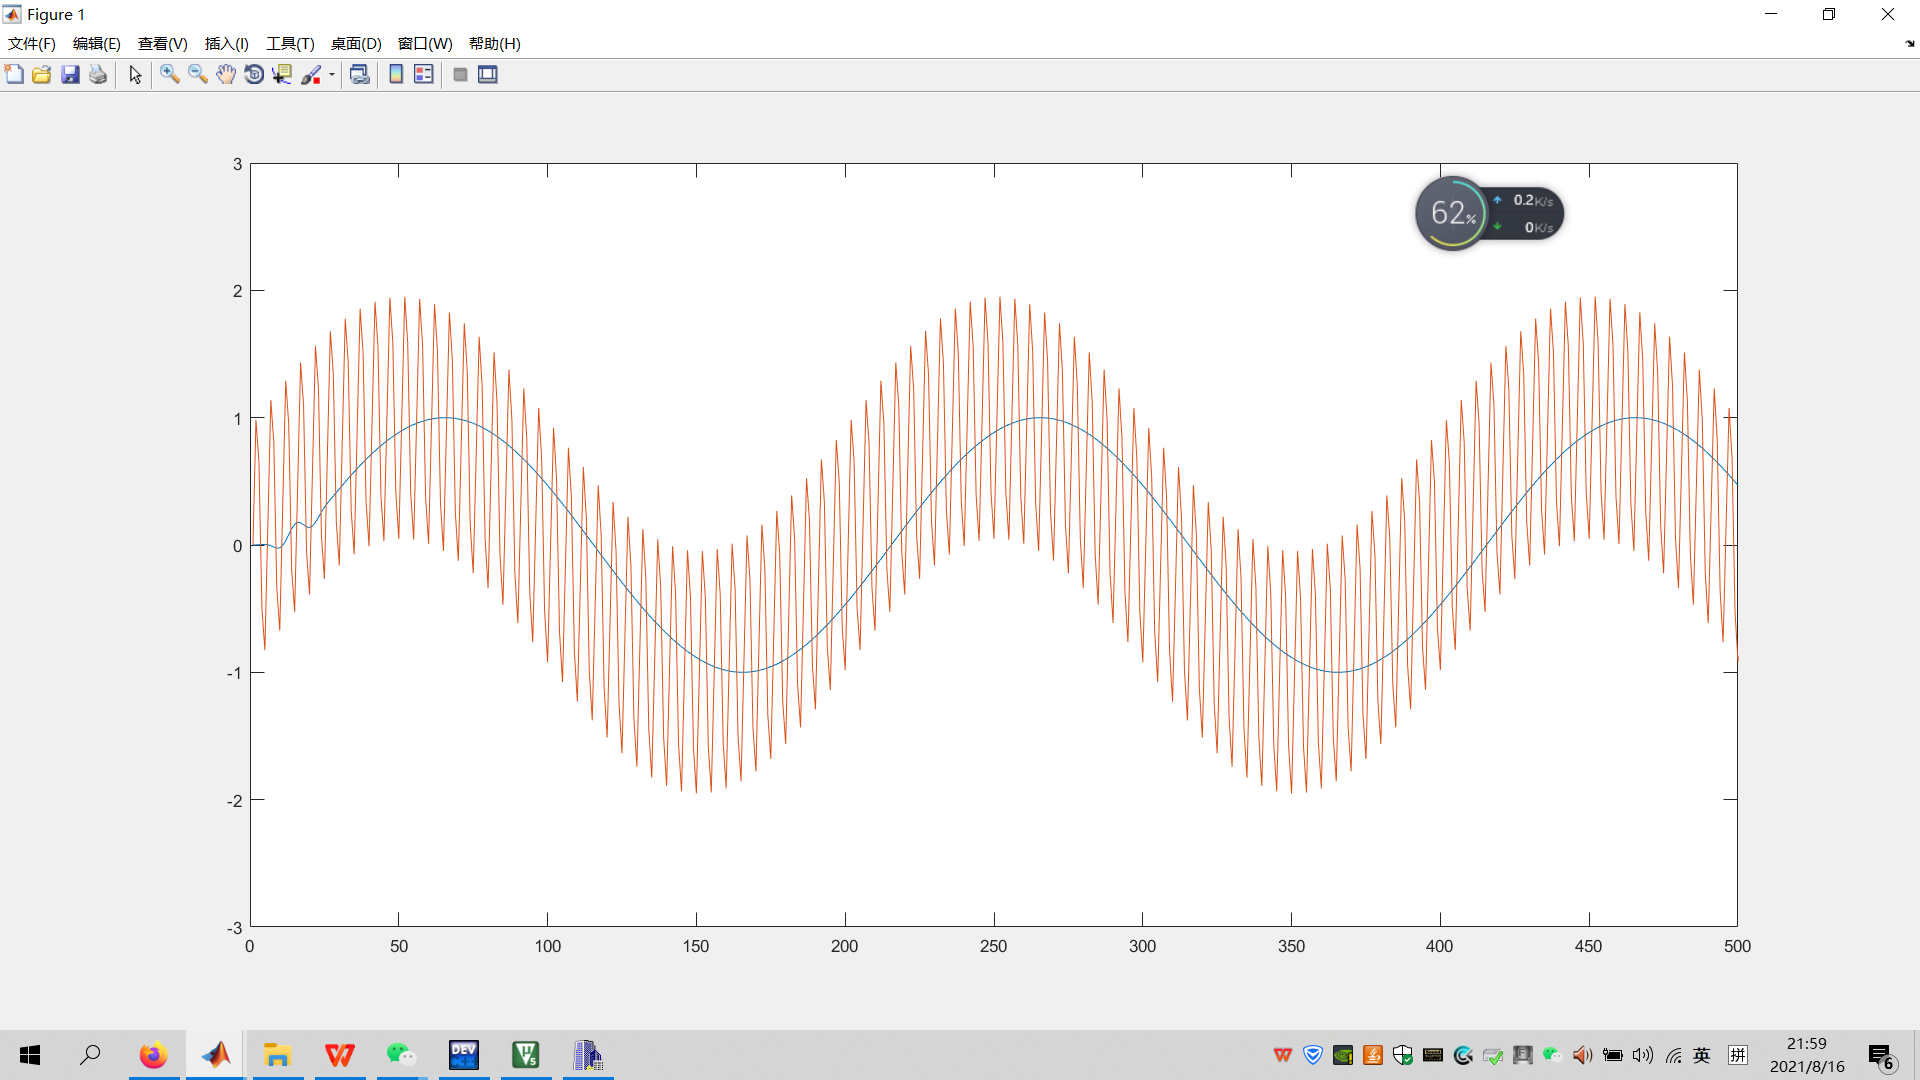Click the WeChat tray icon
The width and height of the screenshot is (1920, 1080).
(x=1552, y=1055)
